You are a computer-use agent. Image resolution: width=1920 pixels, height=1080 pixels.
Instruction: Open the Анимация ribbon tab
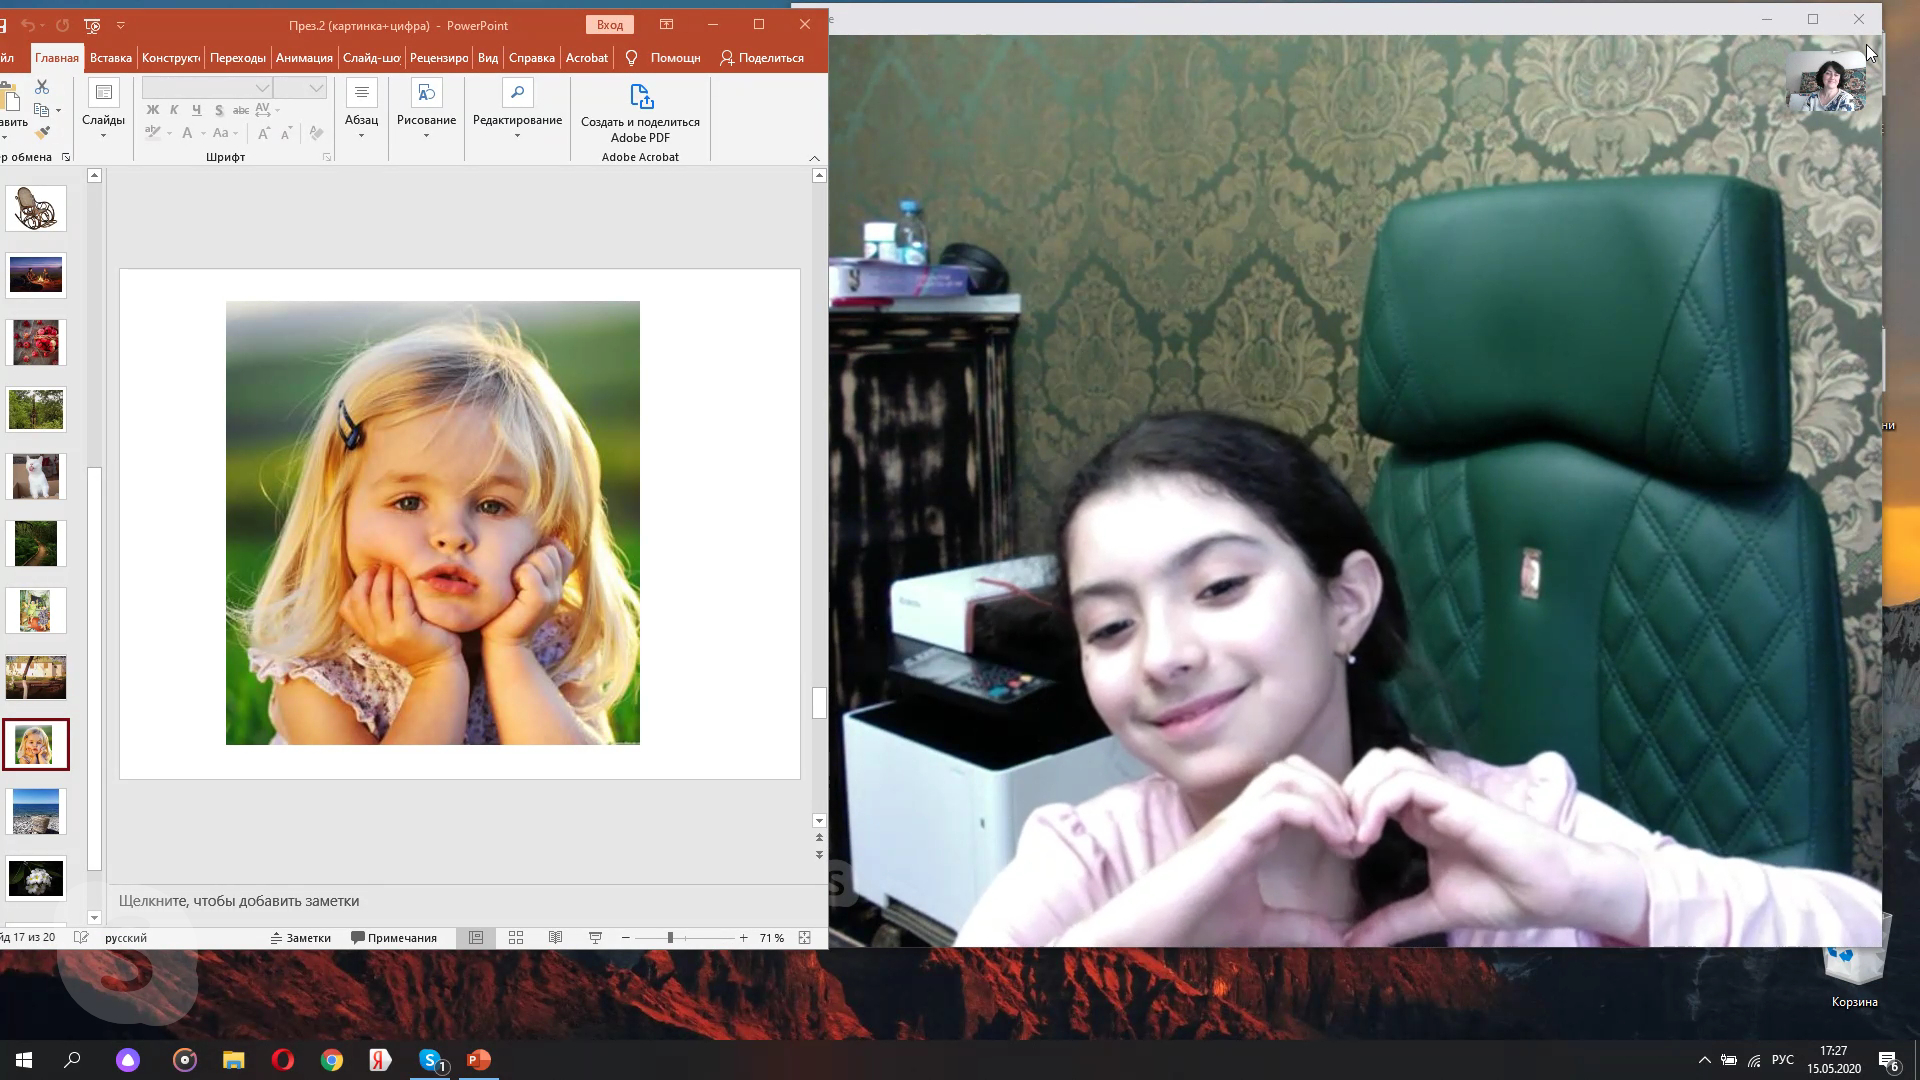click(304, 58)
